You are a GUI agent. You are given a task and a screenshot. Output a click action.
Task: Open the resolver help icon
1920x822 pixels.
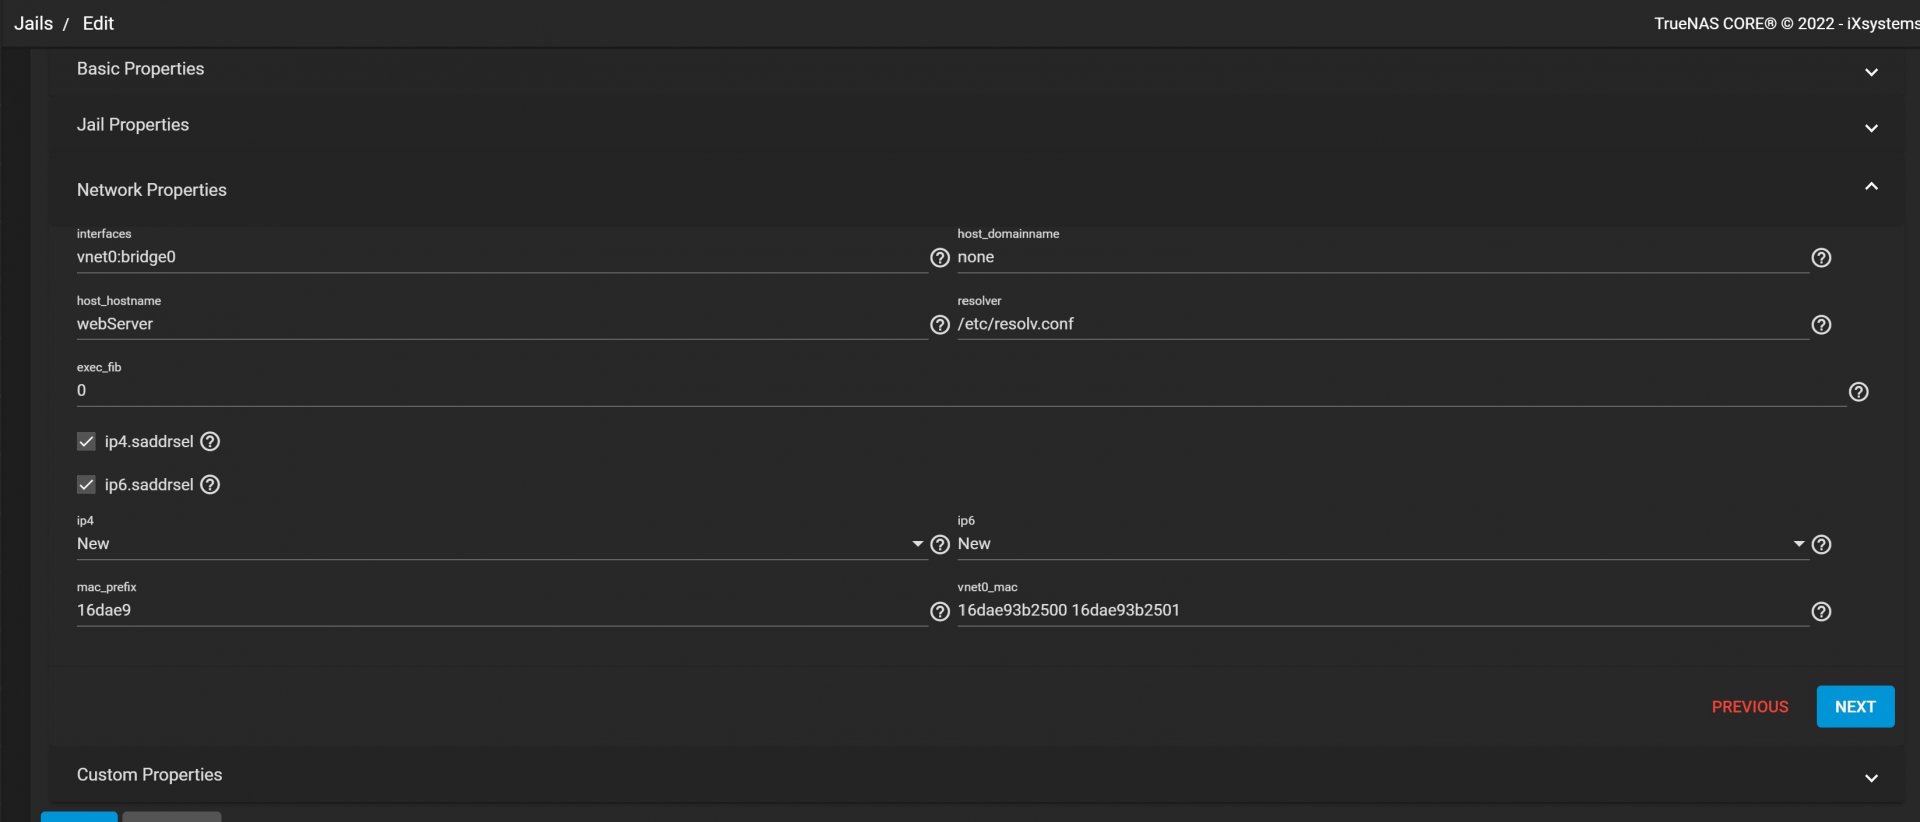(x=1821, y=325)
